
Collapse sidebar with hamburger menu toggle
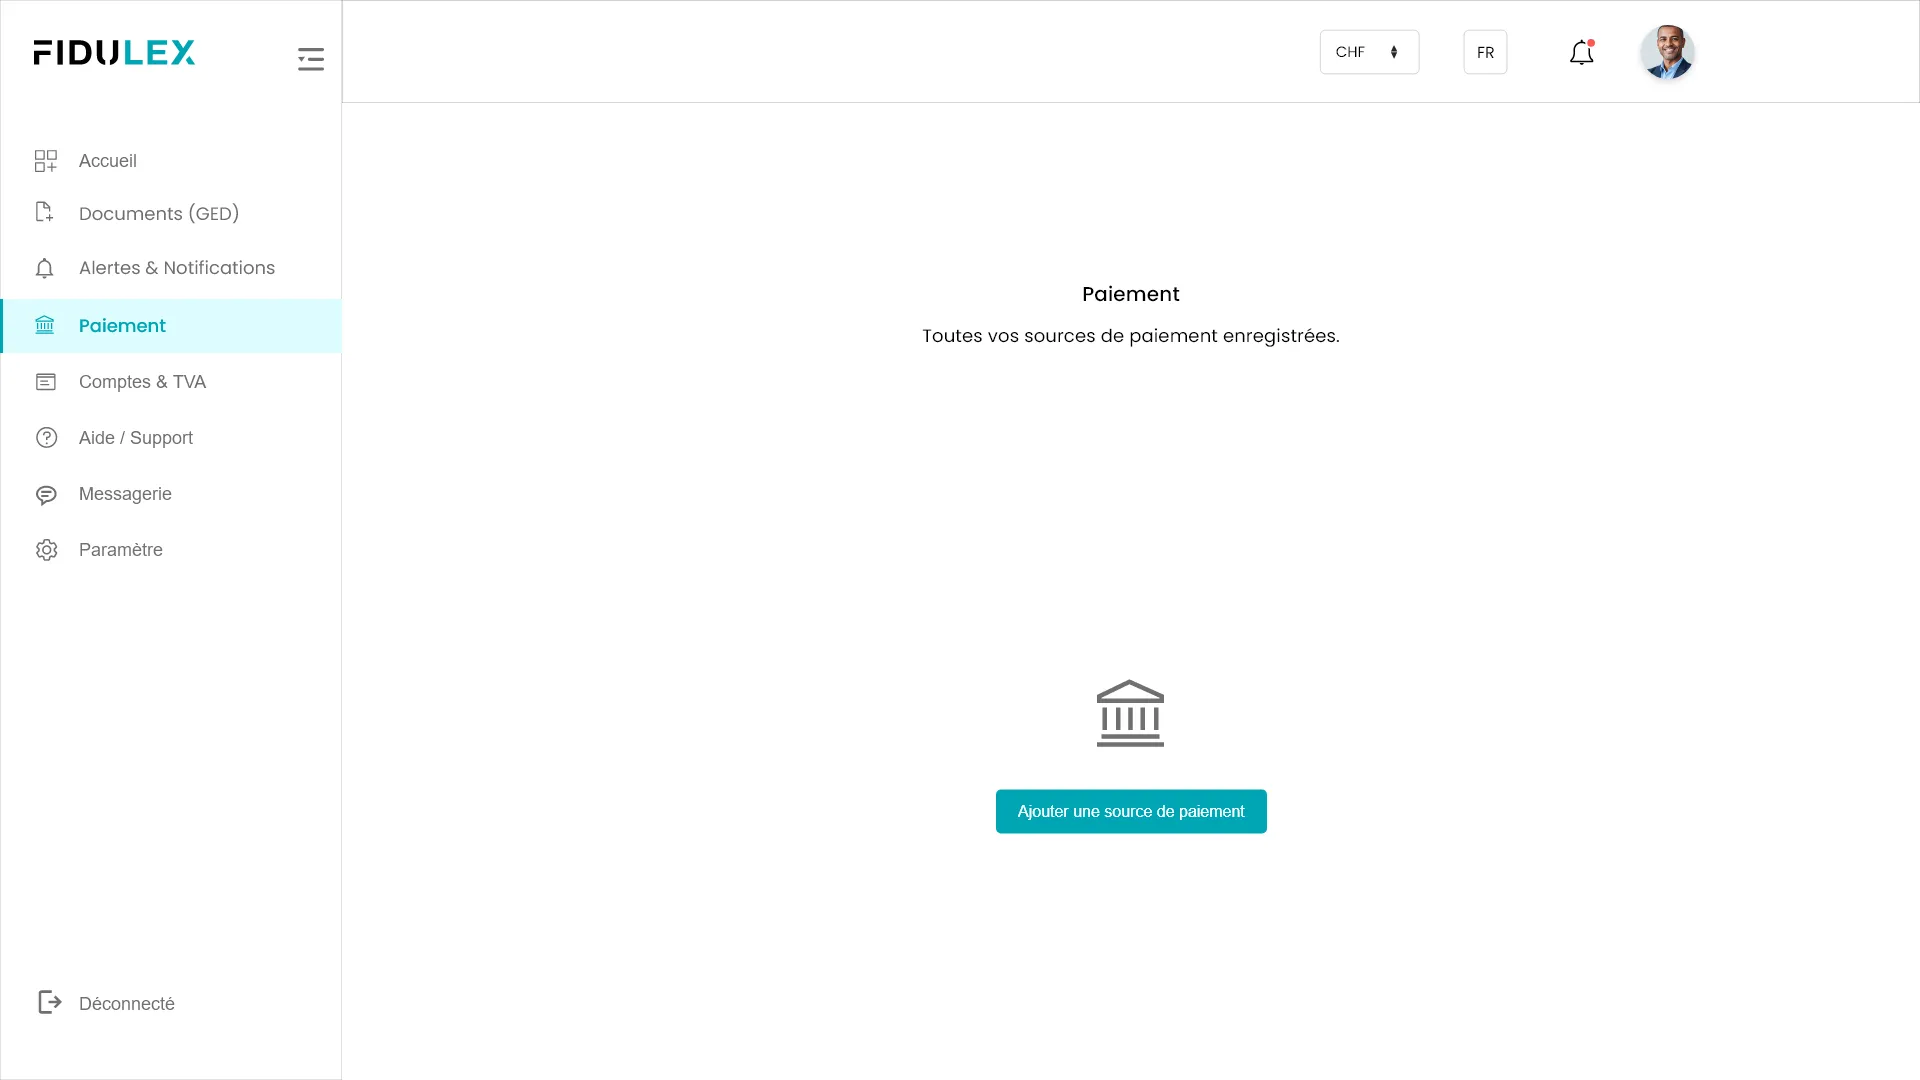point(311,59)
